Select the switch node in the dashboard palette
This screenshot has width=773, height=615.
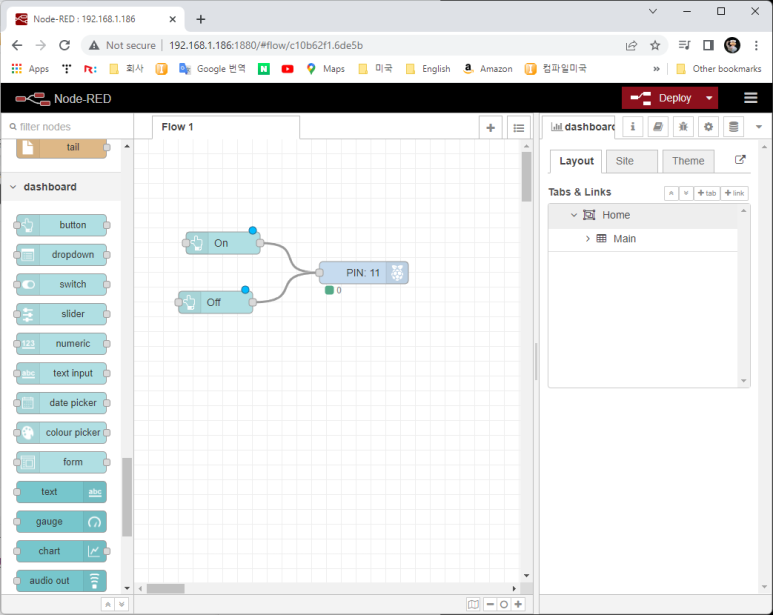point(61,284)
